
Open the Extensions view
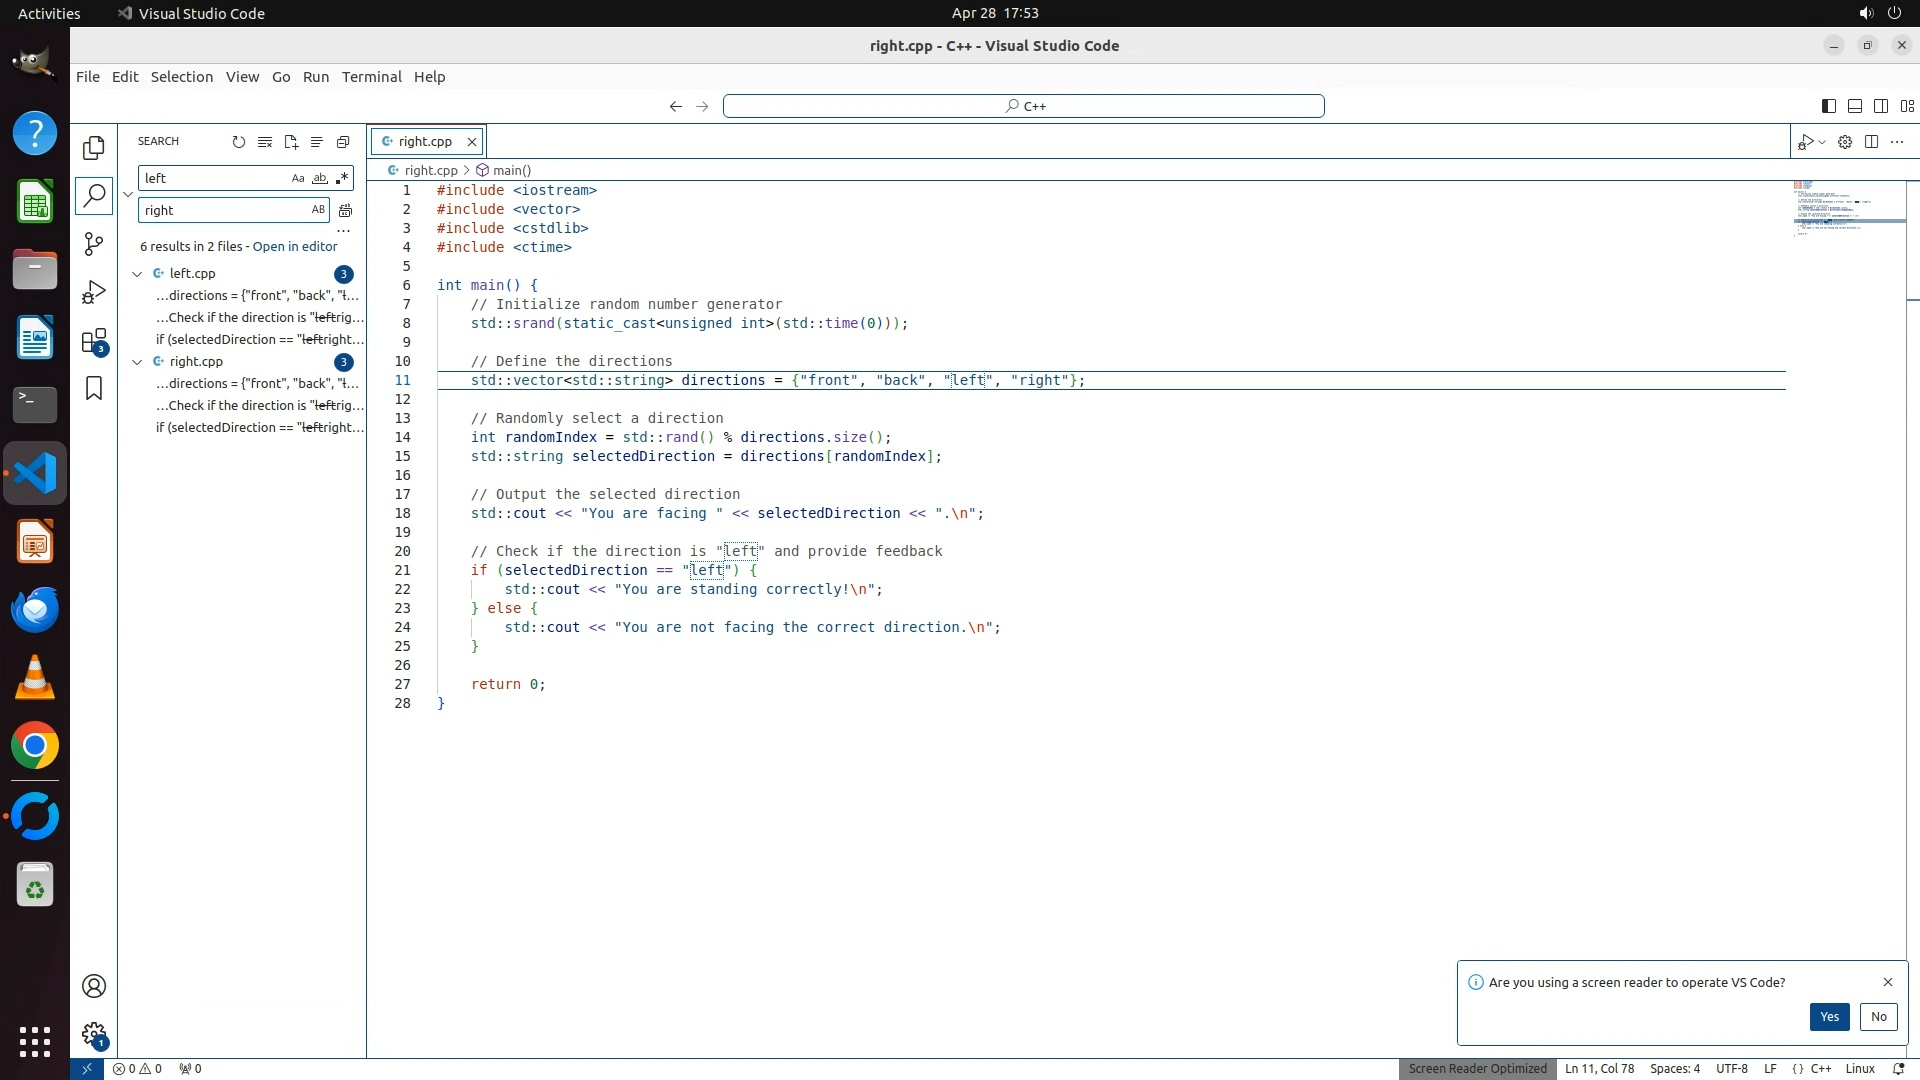coord(94,341)
